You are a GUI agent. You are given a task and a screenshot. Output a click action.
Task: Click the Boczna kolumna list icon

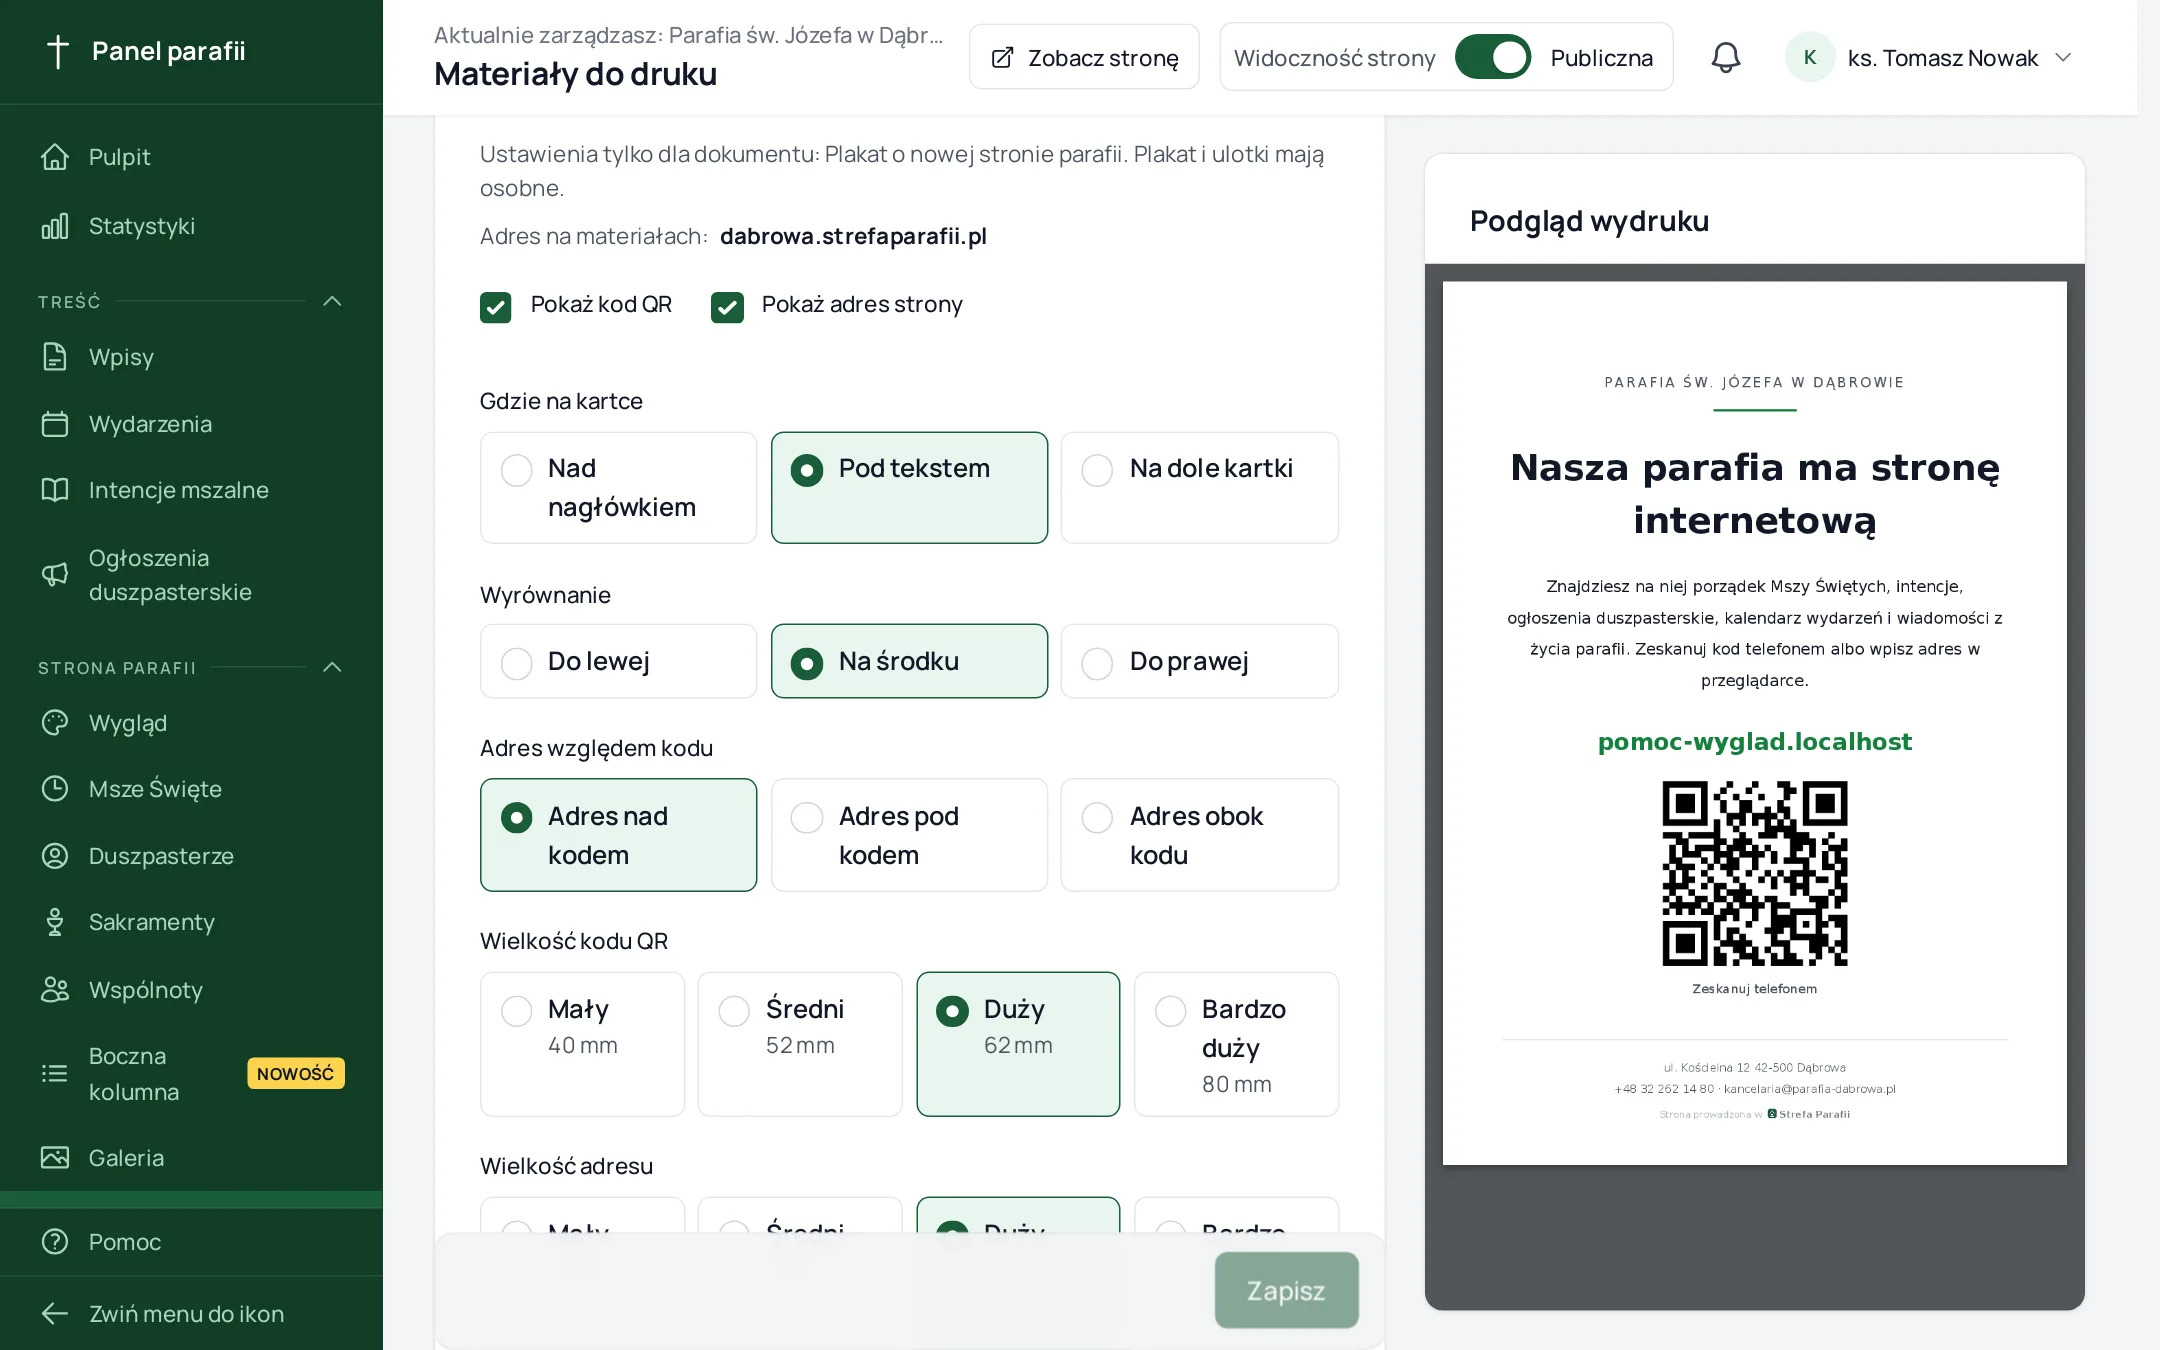click(55, 1074)
